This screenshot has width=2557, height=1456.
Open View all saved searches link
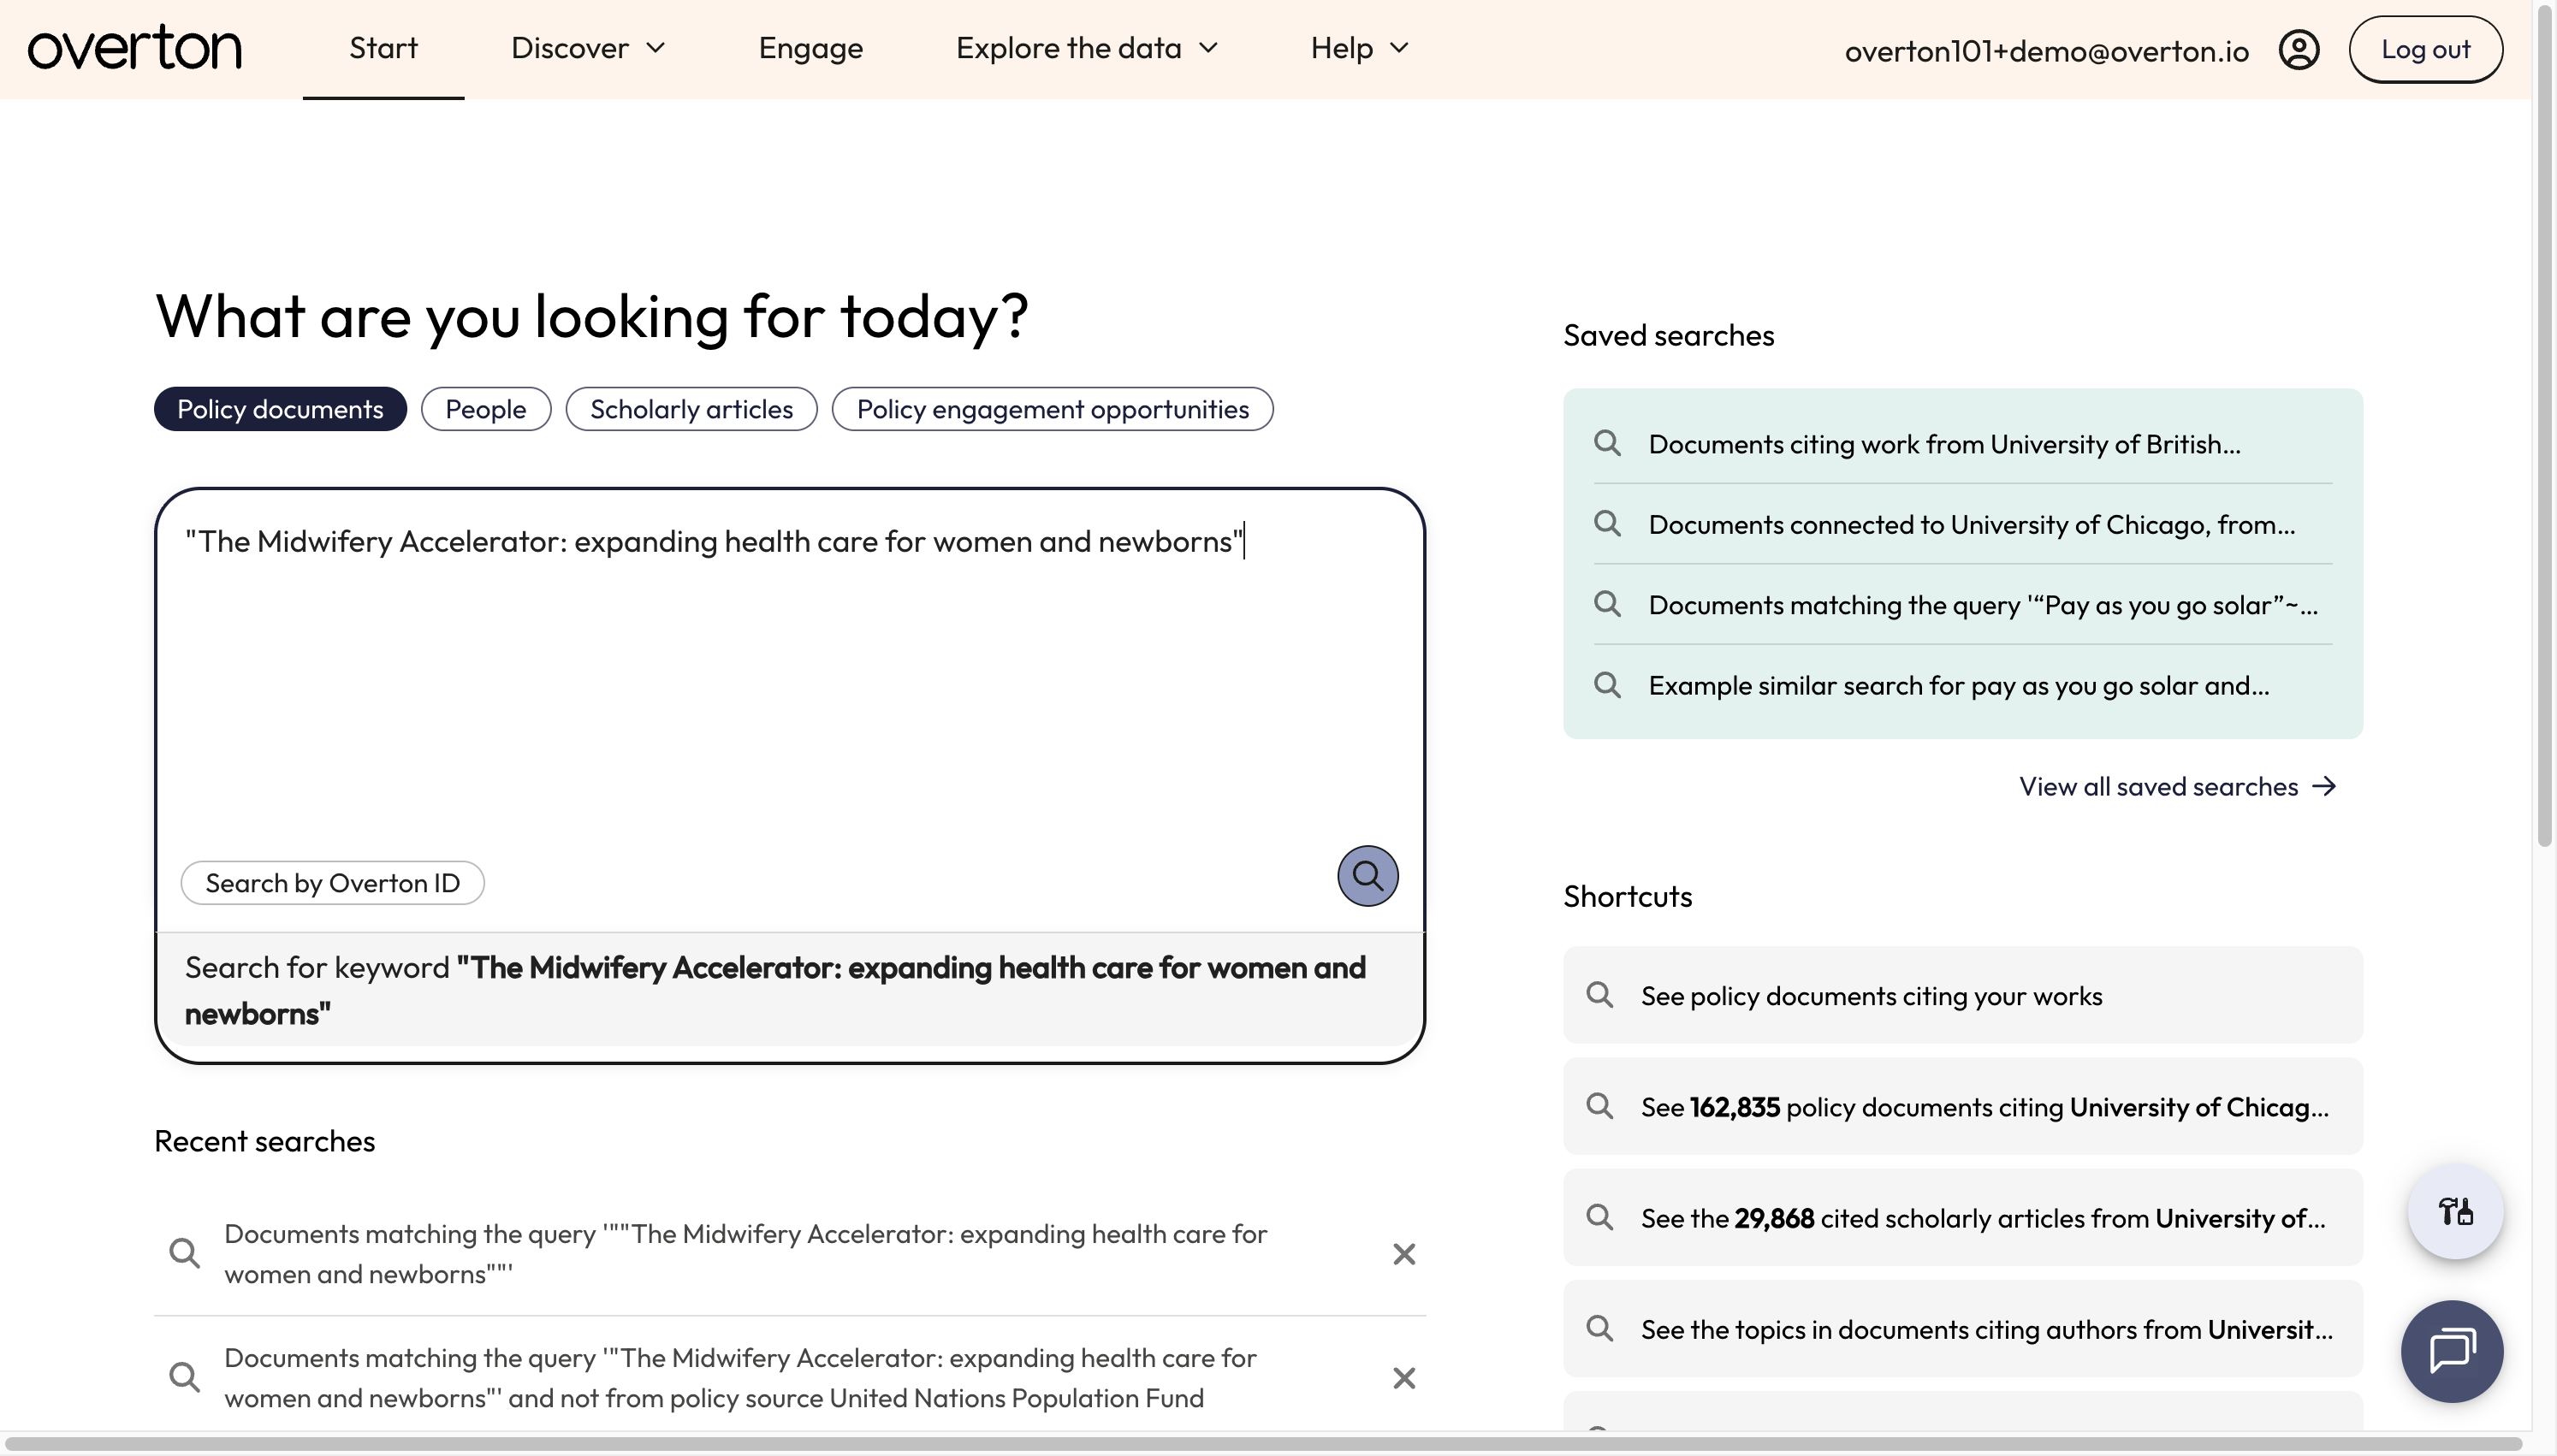(x=2178, y=787)
